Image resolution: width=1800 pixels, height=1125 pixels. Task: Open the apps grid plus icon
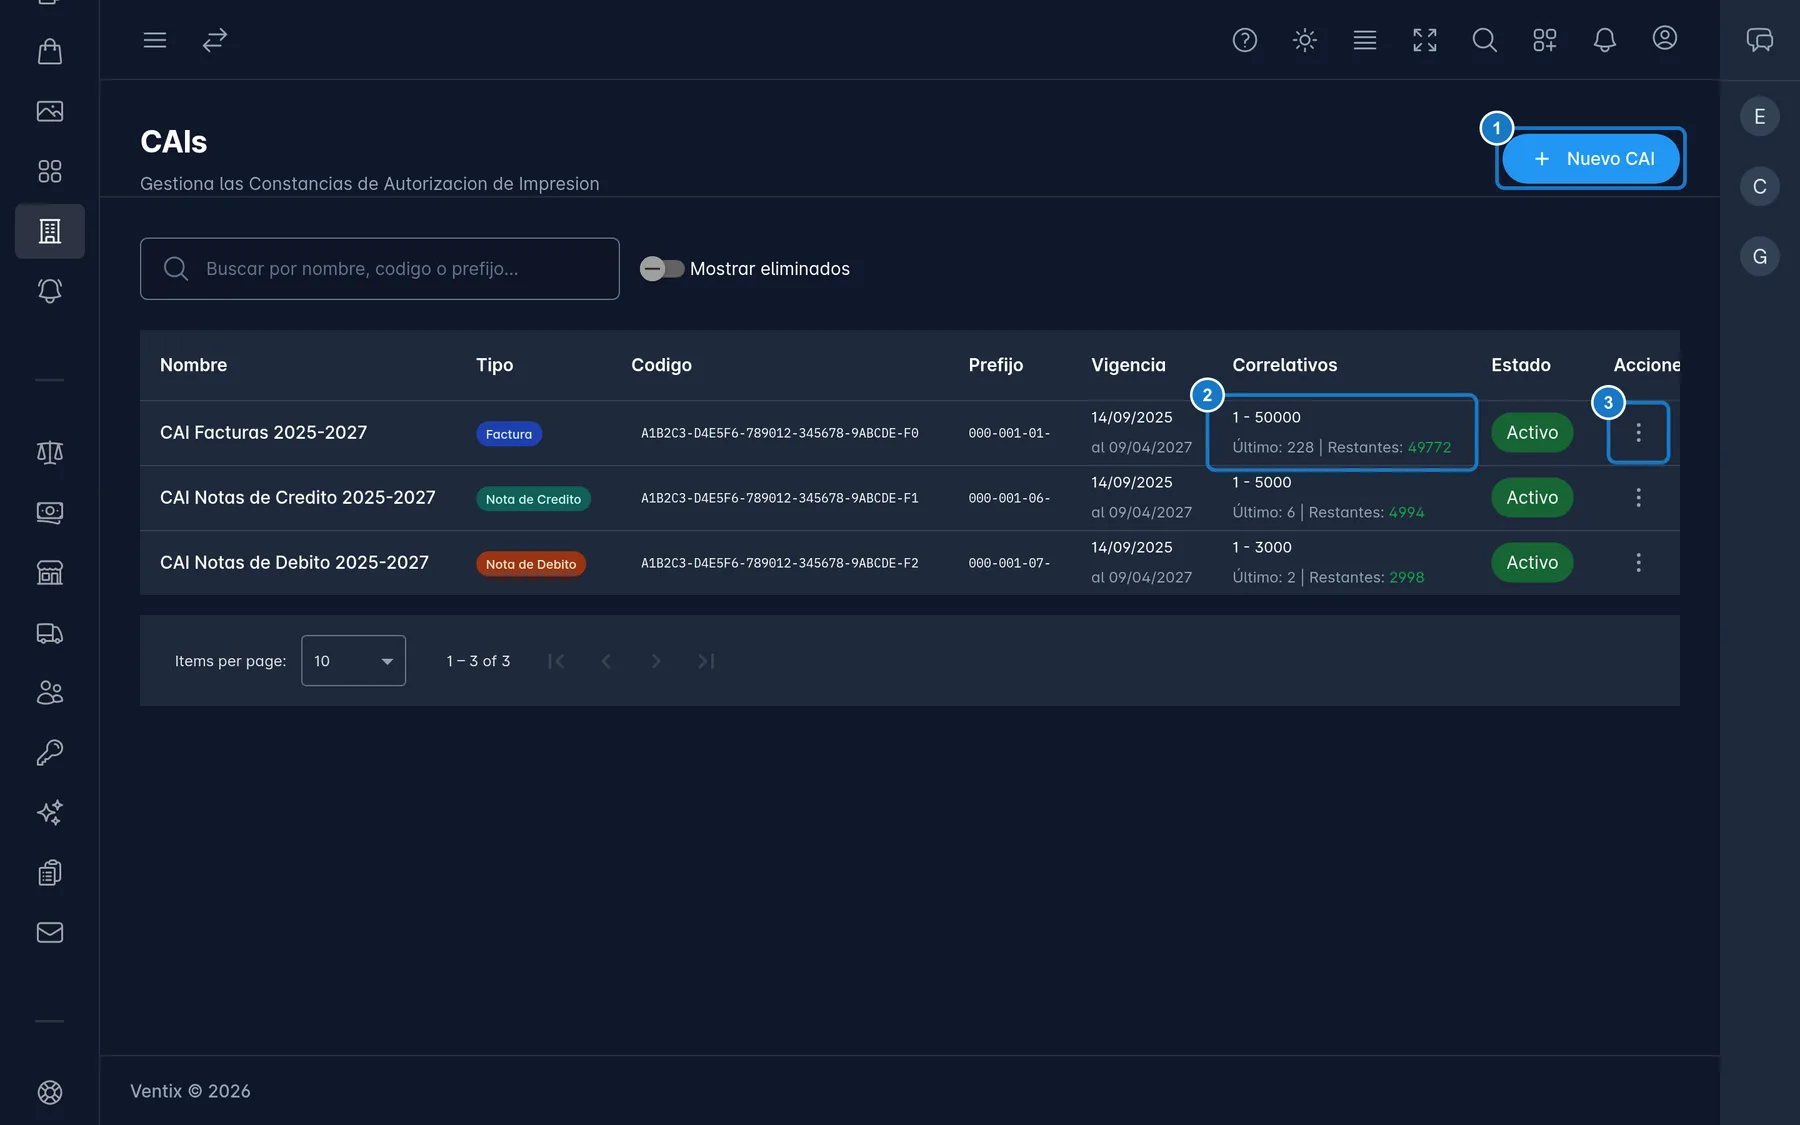pyautogui.click(x=1545, y=40)
